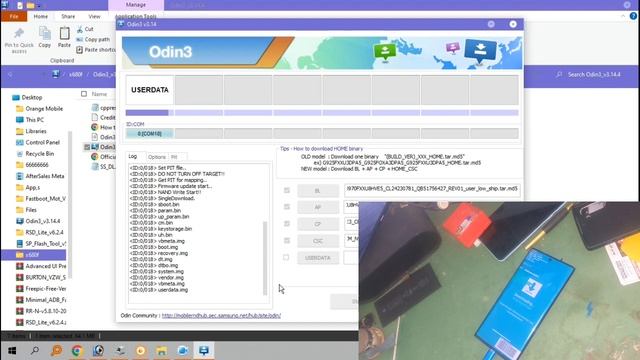Click the Paste icon in the ribbon
This screenshot has width=640, height=360.
pyautogui.click(x=64, y=33)
